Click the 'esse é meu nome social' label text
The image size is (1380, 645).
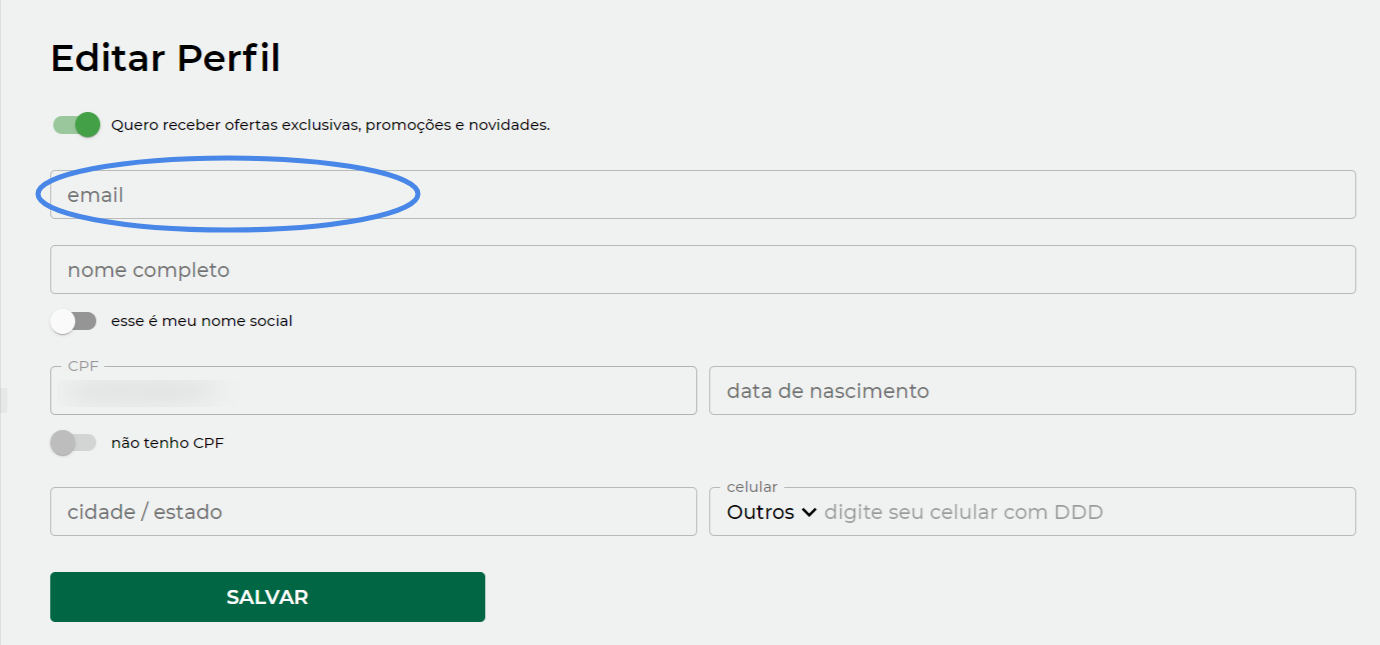click(202, 321)
